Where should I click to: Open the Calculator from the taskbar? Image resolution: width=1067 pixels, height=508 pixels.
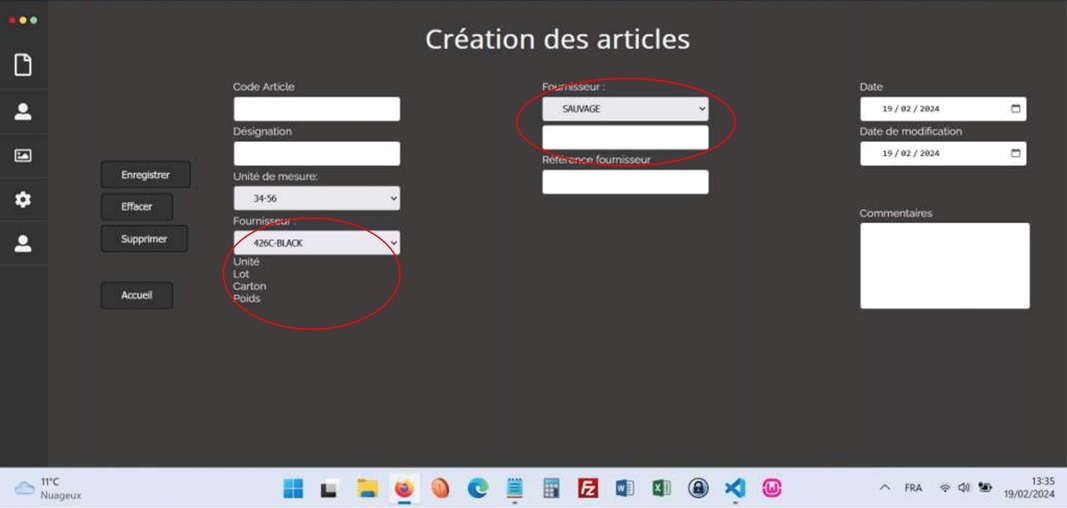551,488
